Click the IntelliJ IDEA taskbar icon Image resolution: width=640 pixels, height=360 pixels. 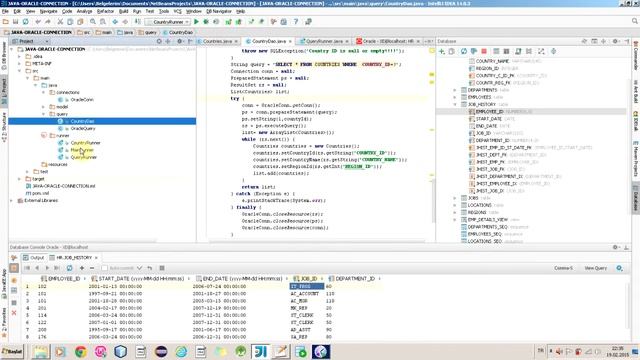[261, 351]
